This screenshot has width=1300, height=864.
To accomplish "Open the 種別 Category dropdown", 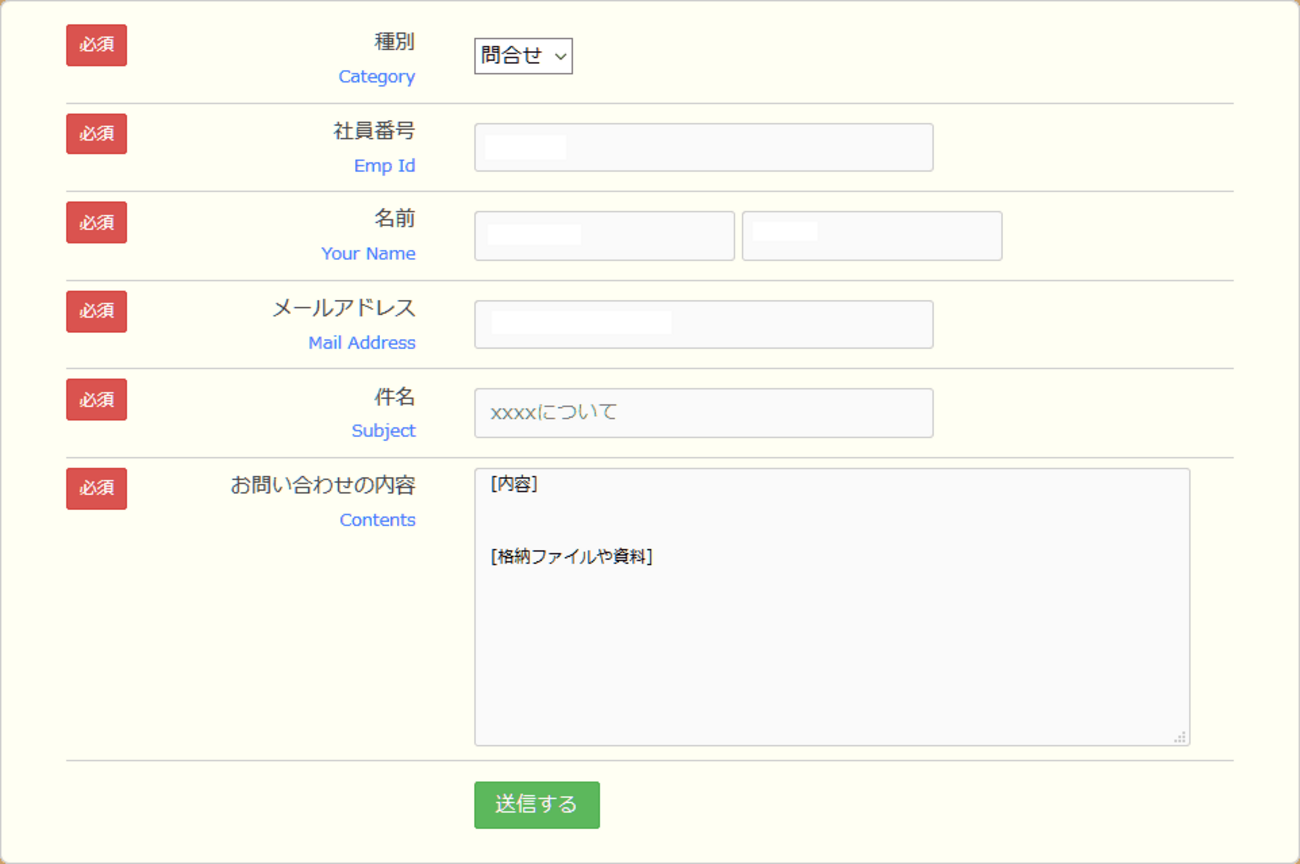I will 523,57.
